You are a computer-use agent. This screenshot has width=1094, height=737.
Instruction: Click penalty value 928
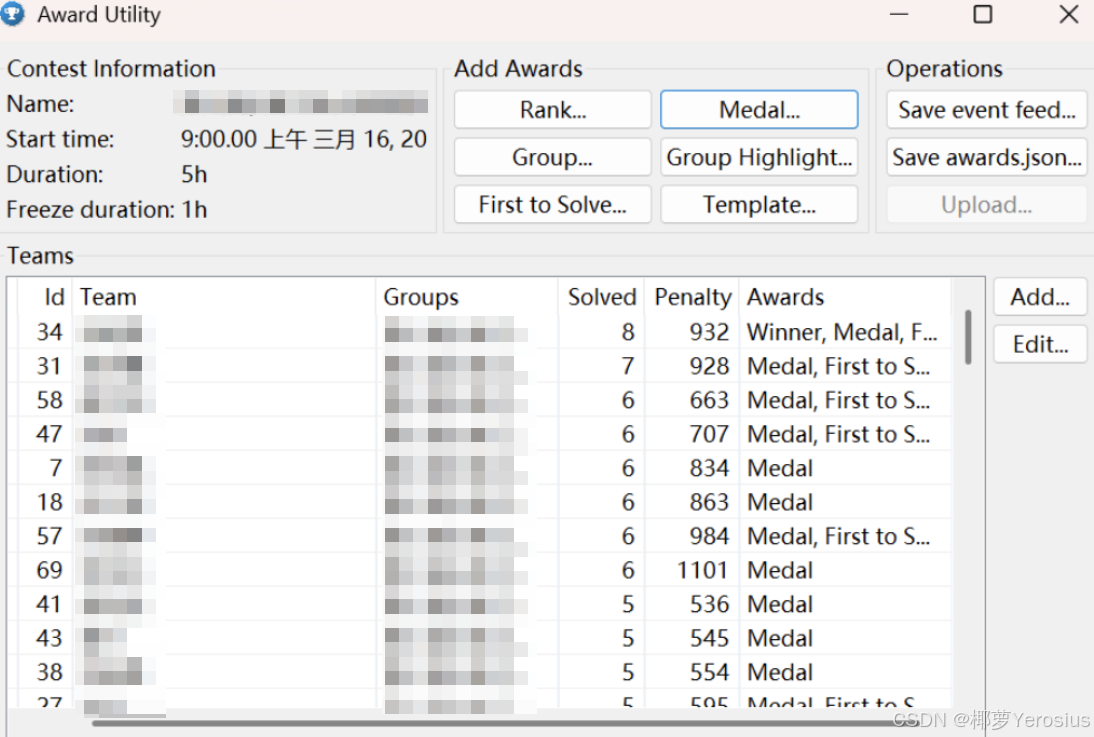[x=709, y=366]
